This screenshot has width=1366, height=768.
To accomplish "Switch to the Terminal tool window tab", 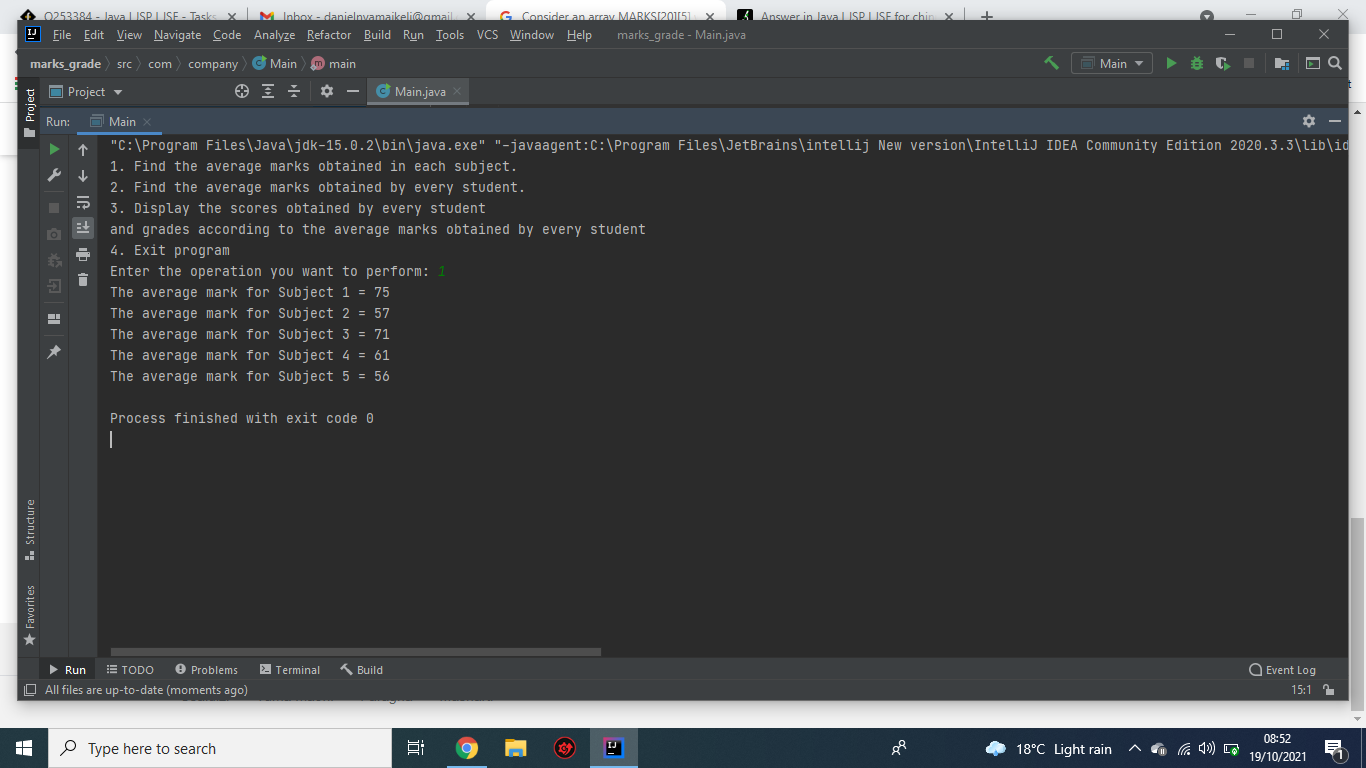I will (290, 670).
